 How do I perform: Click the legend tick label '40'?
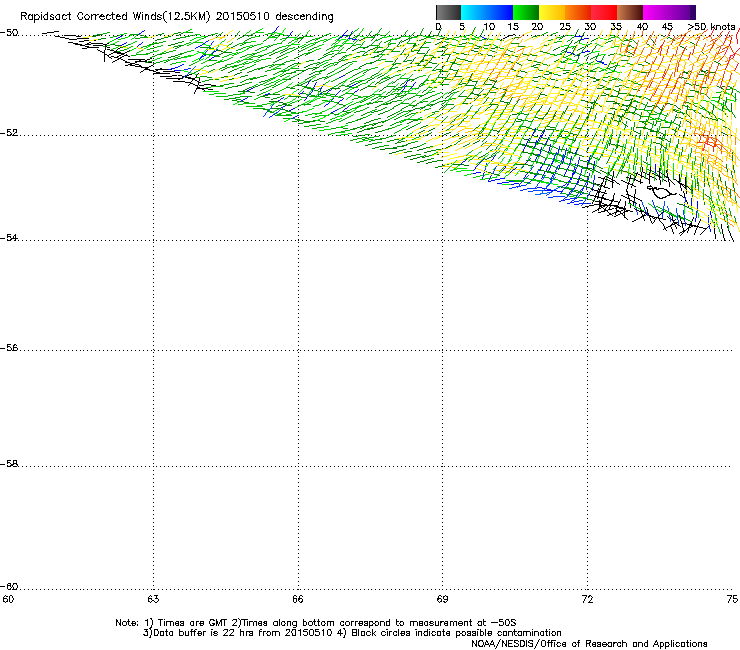click(642, 27)
